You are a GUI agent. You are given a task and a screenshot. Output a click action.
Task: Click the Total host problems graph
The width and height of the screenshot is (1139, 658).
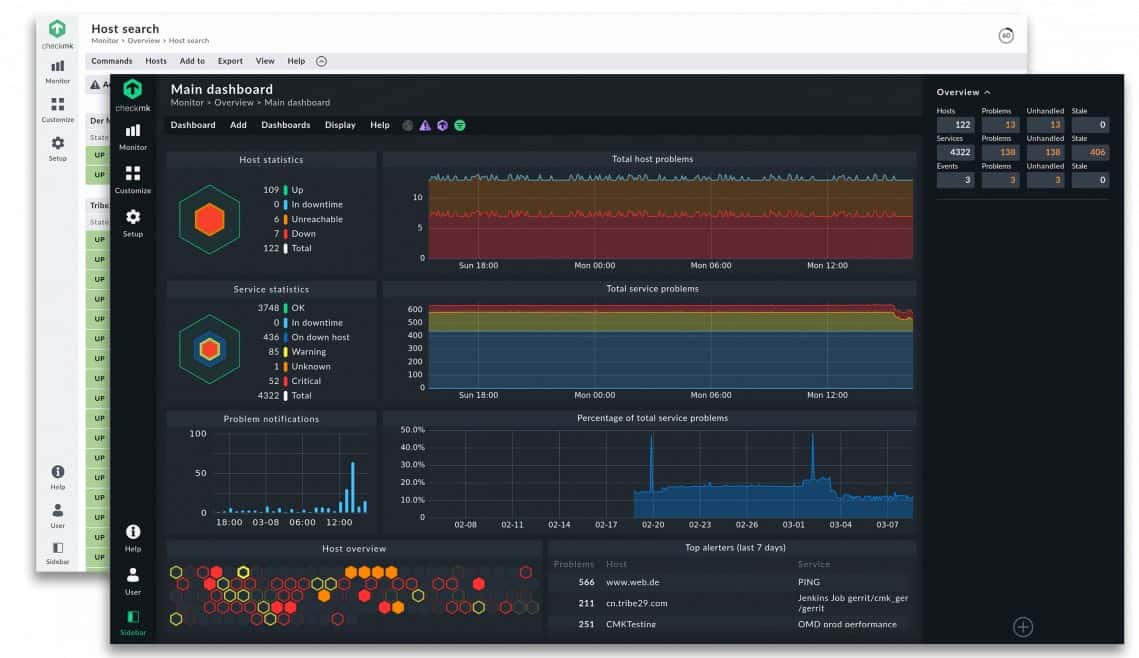[670, 216]
